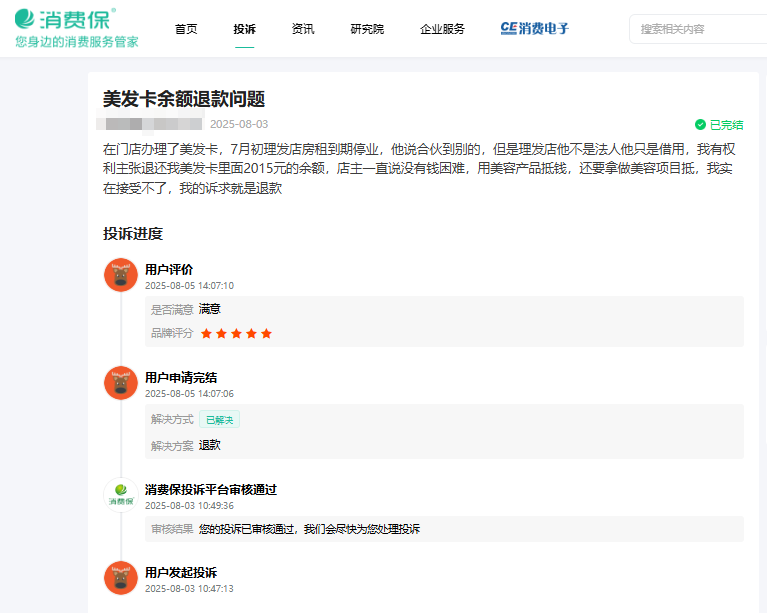The height and width of the screenshot is (613, 767).
Task: Click the complaint title 美发卡余额退款问题
Action: pyautogui.click(x=184, y=99)
